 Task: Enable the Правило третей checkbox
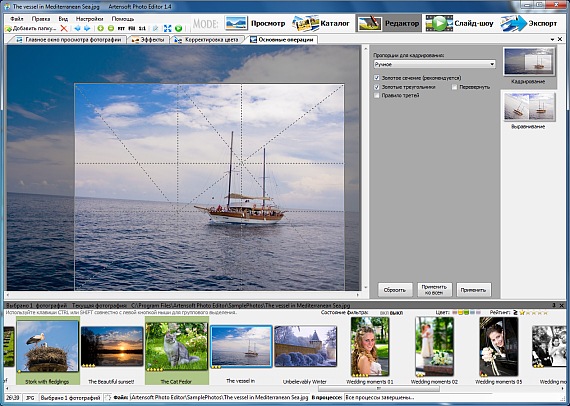tap(377, 95)
